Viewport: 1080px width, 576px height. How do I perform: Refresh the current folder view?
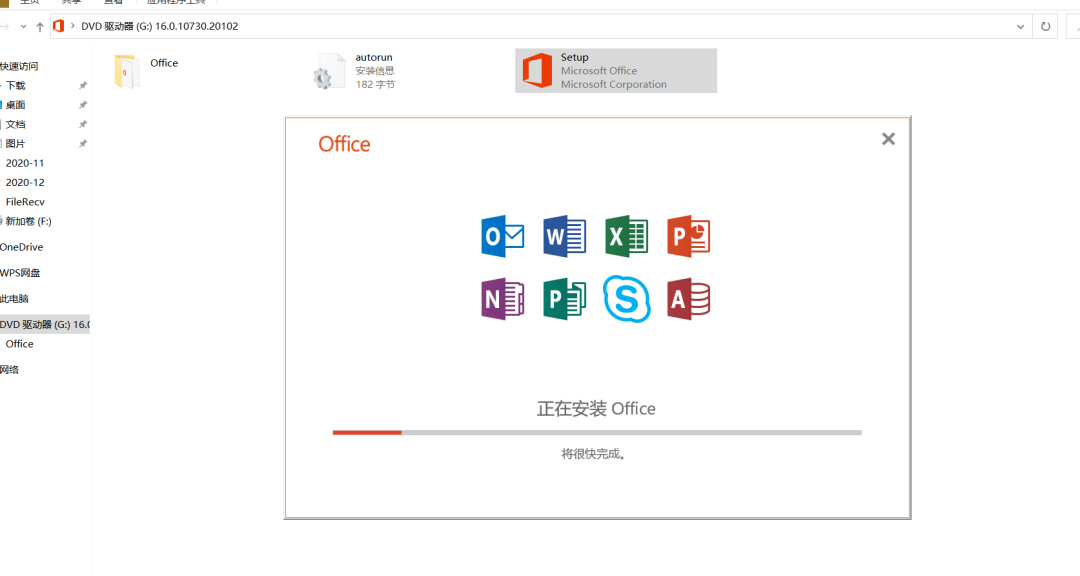click(1046, 27)
